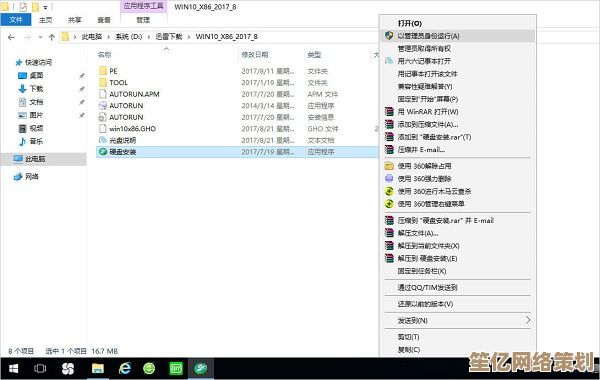The height and width of the screenshot is (380, 600).
Task: Switch to the 共享 ribbon tab
Action: (x=75, y=20)
